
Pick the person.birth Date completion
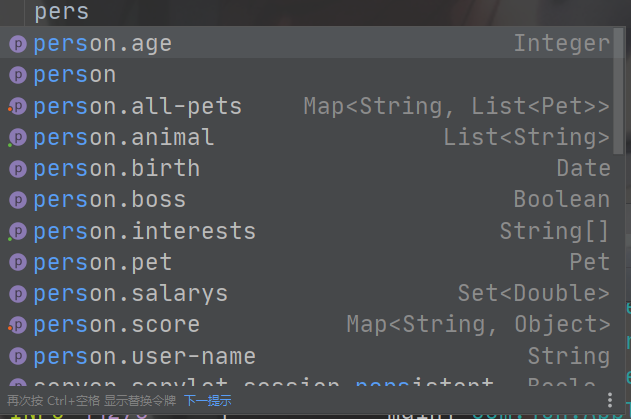pyautogui.click(x=300, y=169)
